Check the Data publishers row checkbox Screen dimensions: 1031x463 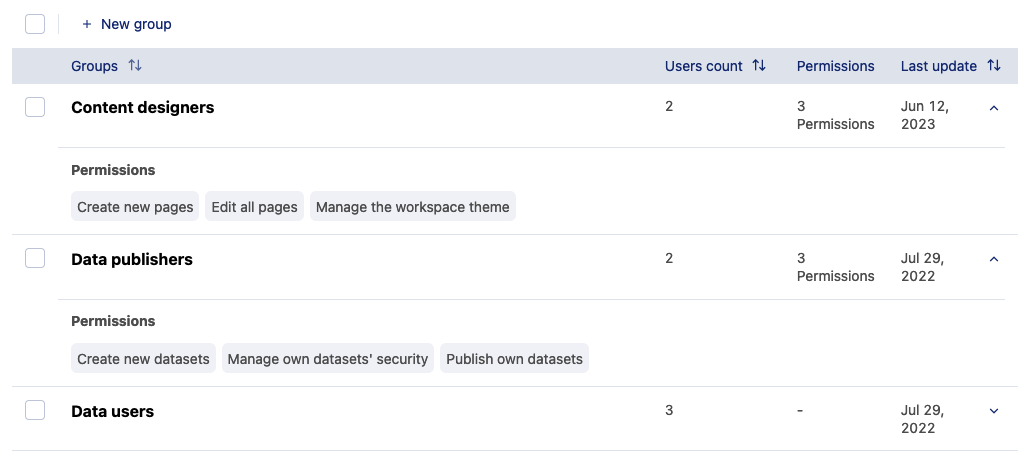tap(35, 259)
